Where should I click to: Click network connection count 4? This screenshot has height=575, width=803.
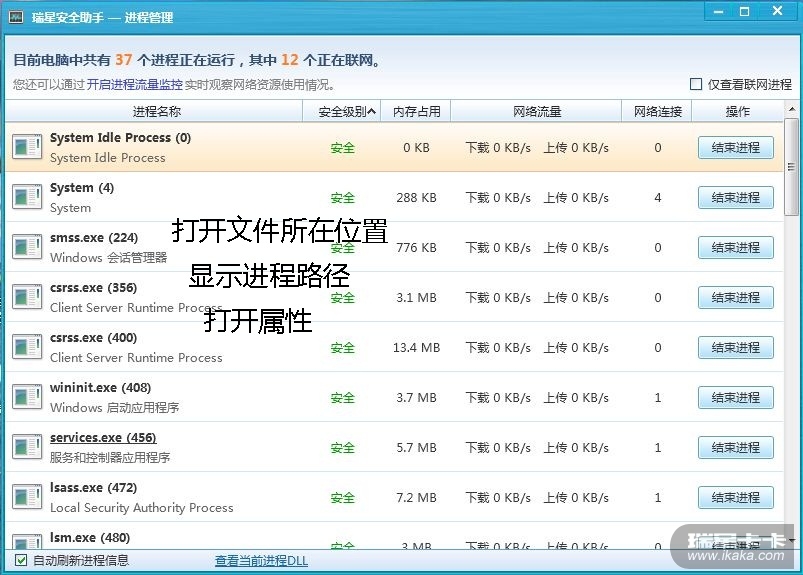658,198
